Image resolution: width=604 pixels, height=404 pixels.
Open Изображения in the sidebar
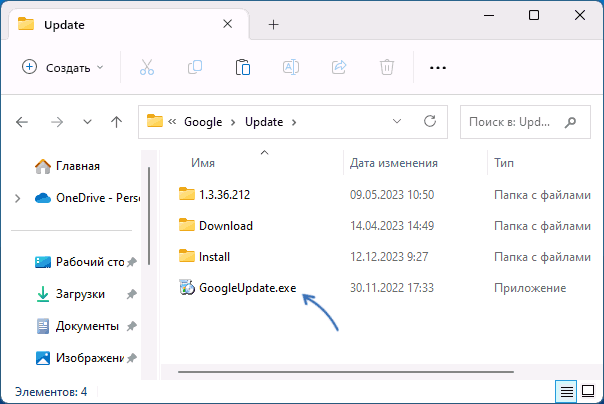click(80, 358)
